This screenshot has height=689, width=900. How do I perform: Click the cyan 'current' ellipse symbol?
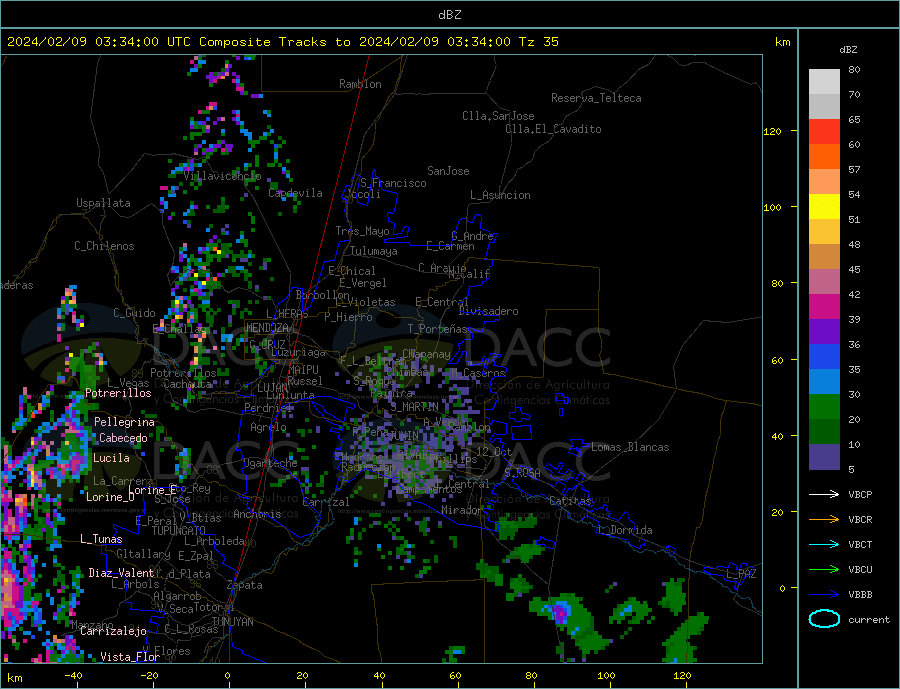[x=824, y=619]
